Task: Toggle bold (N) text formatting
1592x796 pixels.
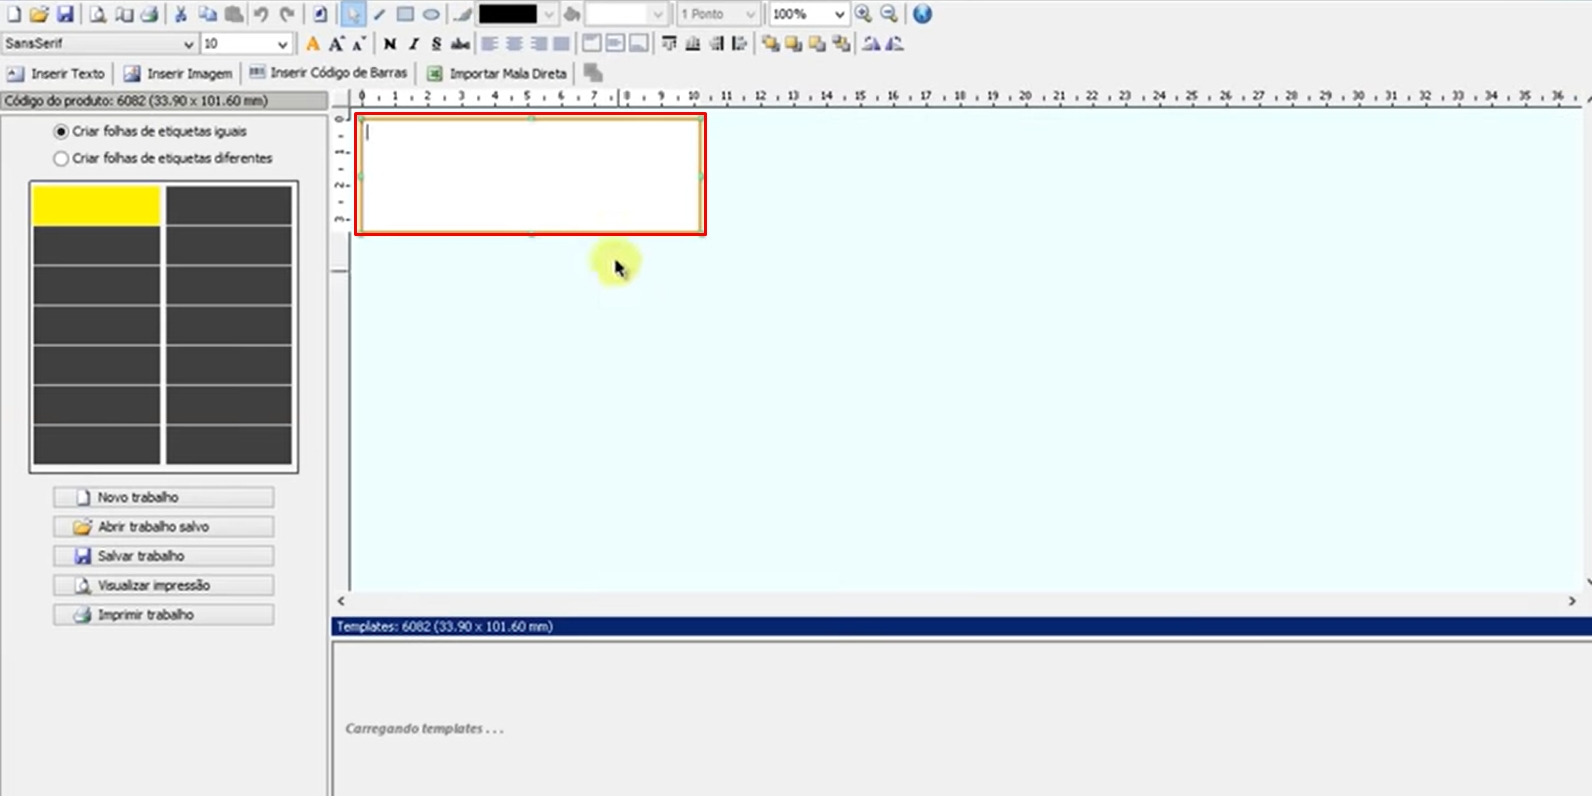Action: point(390,44)
